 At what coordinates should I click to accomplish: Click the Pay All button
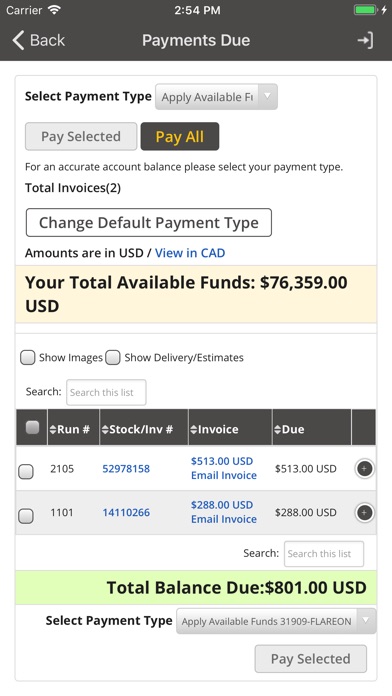pos(180,136)
